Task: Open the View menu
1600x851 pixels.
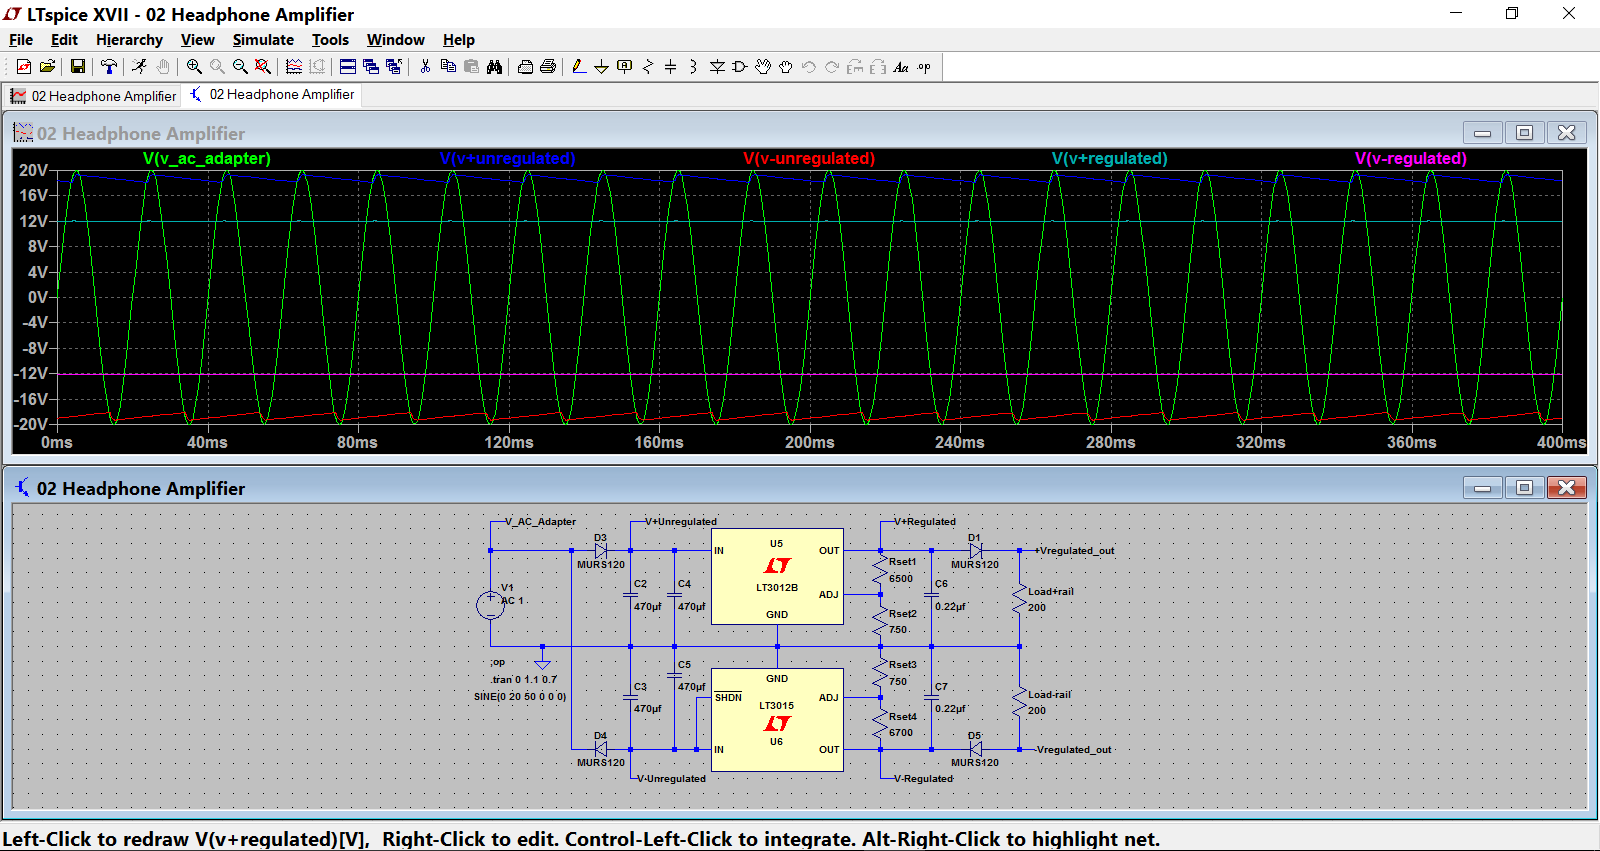Action: (x=197, y=40)
